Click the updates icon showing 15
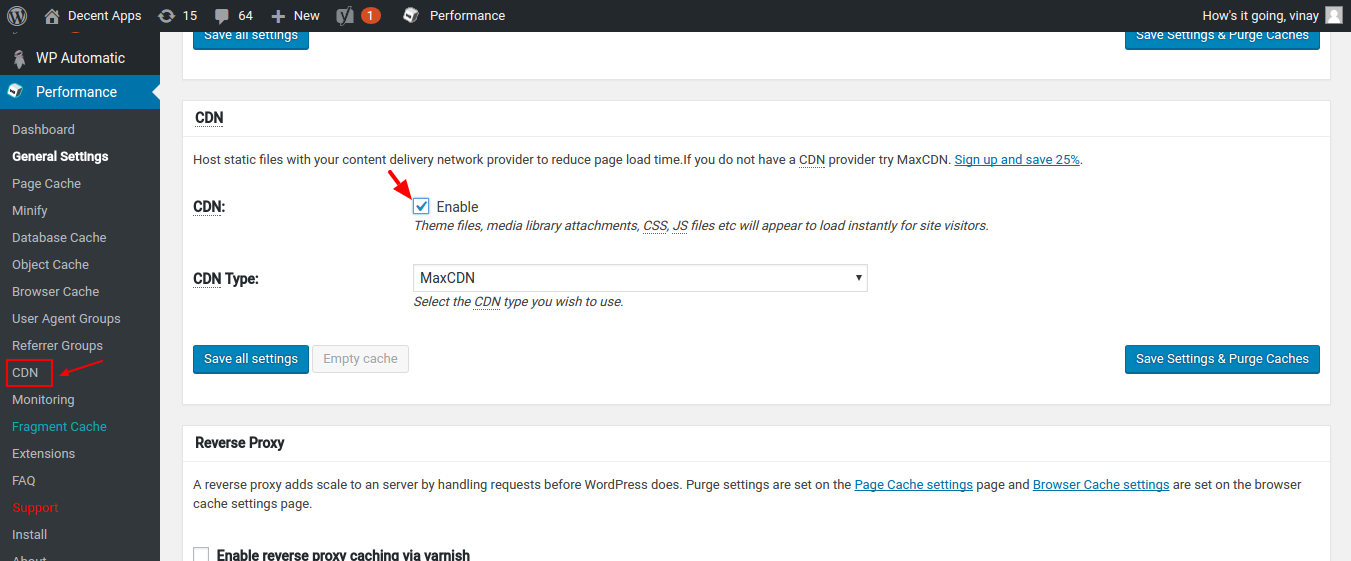Viewport: 1351px width, 561px height. coord(166,16)
